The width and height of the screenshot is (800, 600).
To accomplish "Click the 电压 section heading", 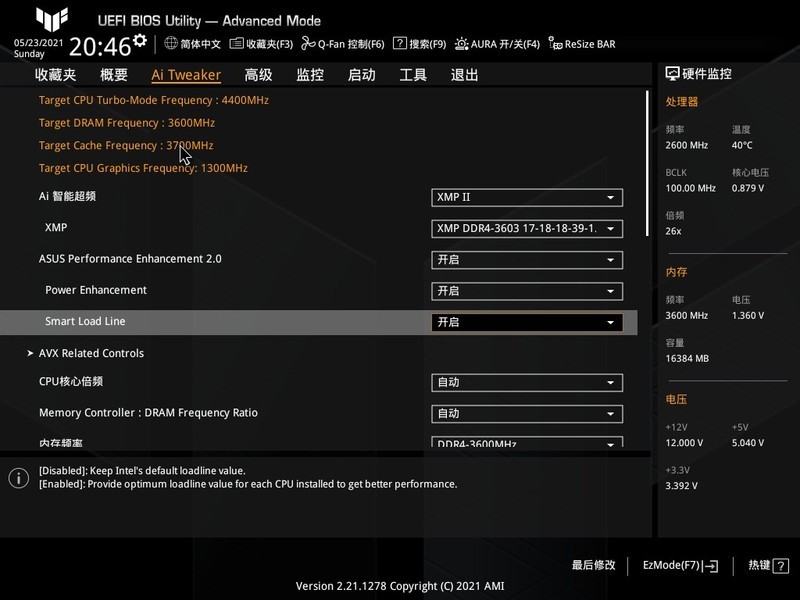I will [x=676, y=399].
